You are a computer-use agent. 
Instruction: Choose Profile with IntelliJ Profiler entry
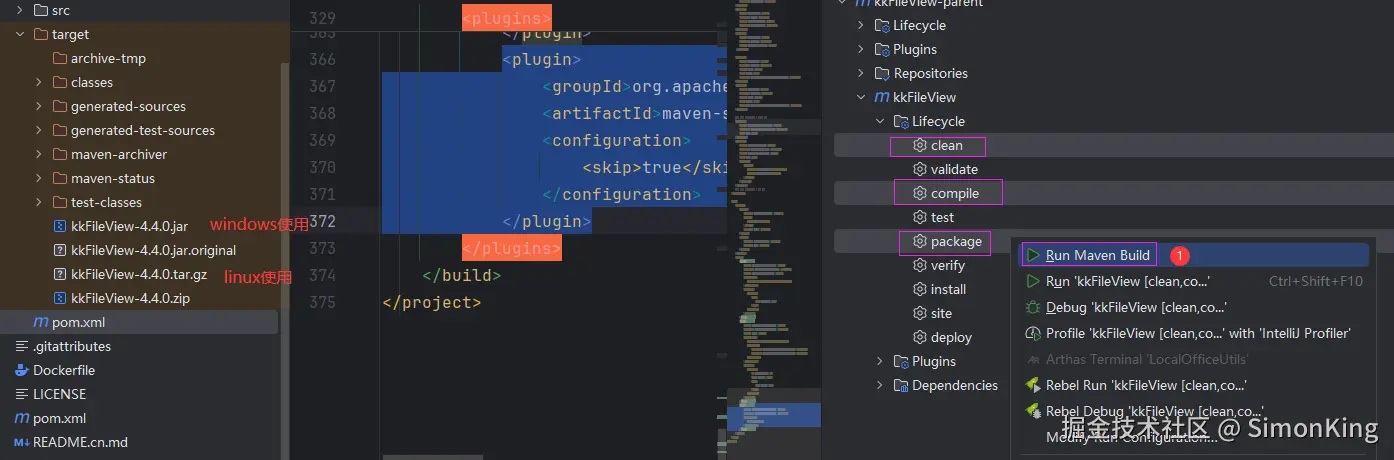pos(1193,333)
